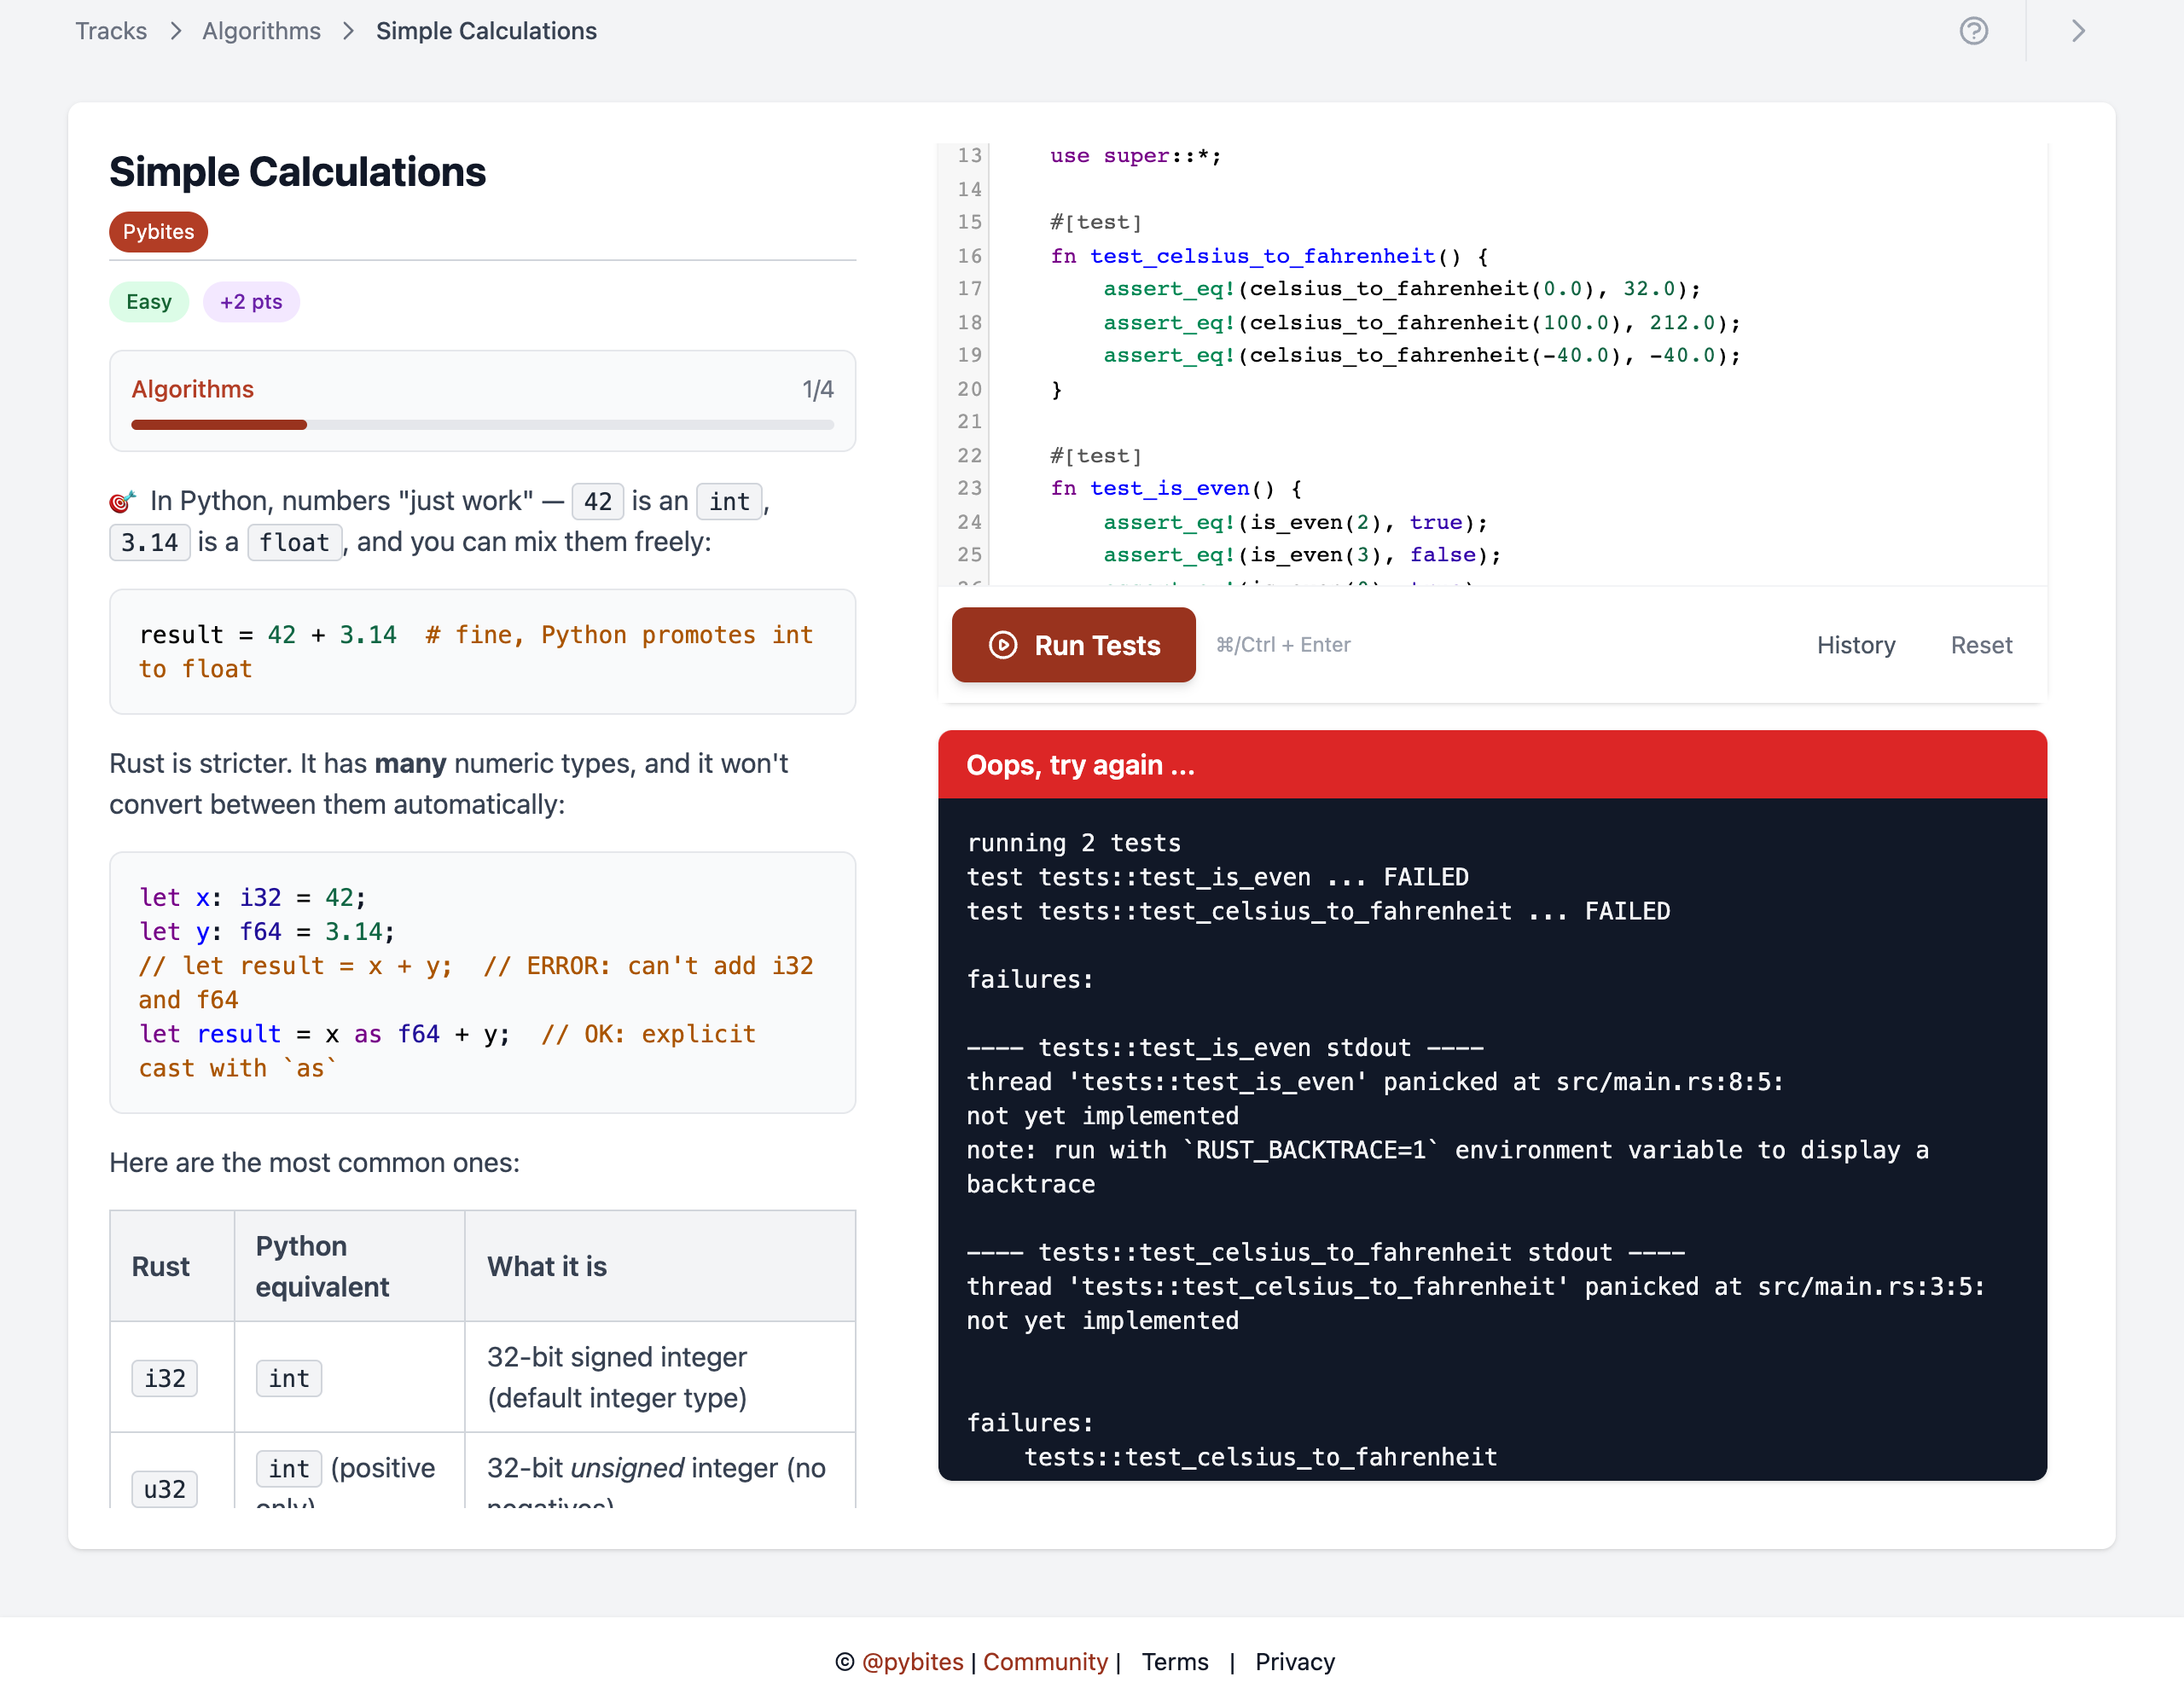Image resolution: width=2184 pixels, height=1706 pixels.
Task: Open the Terms page
Action: click(1174, 1661)
